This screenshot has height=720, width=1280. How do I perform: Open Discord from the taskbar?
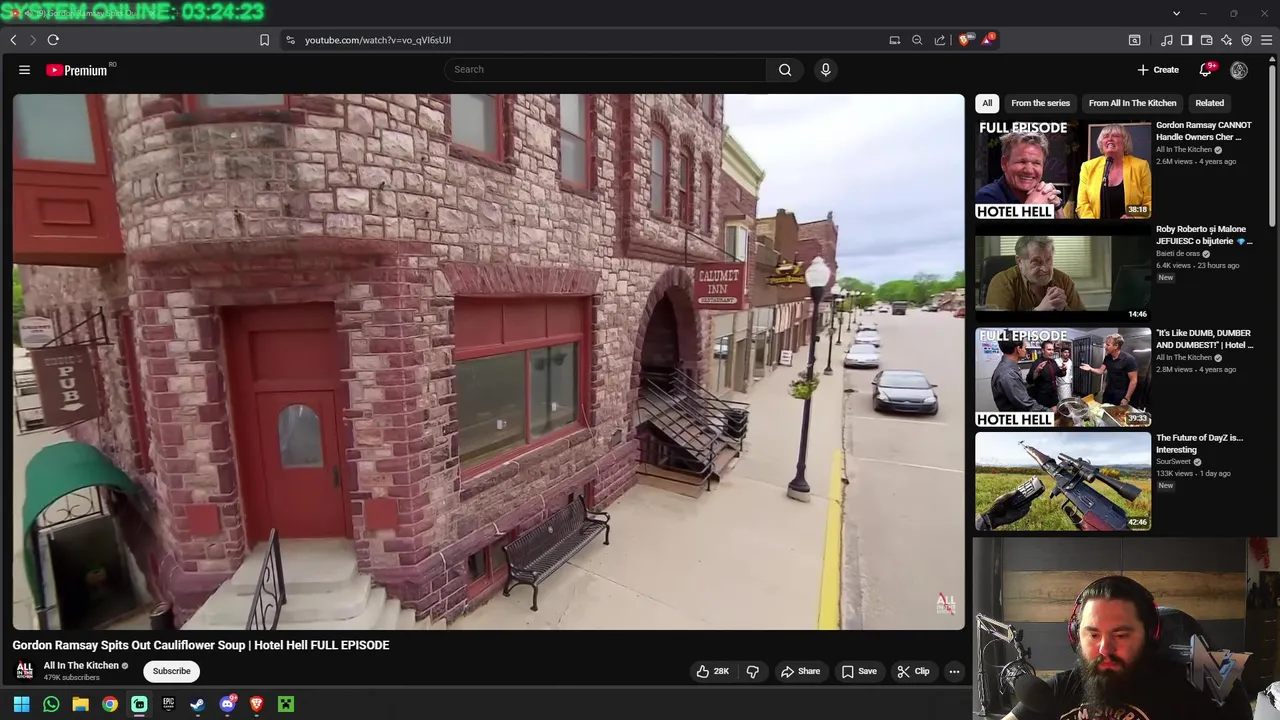(x=227, y=704)
